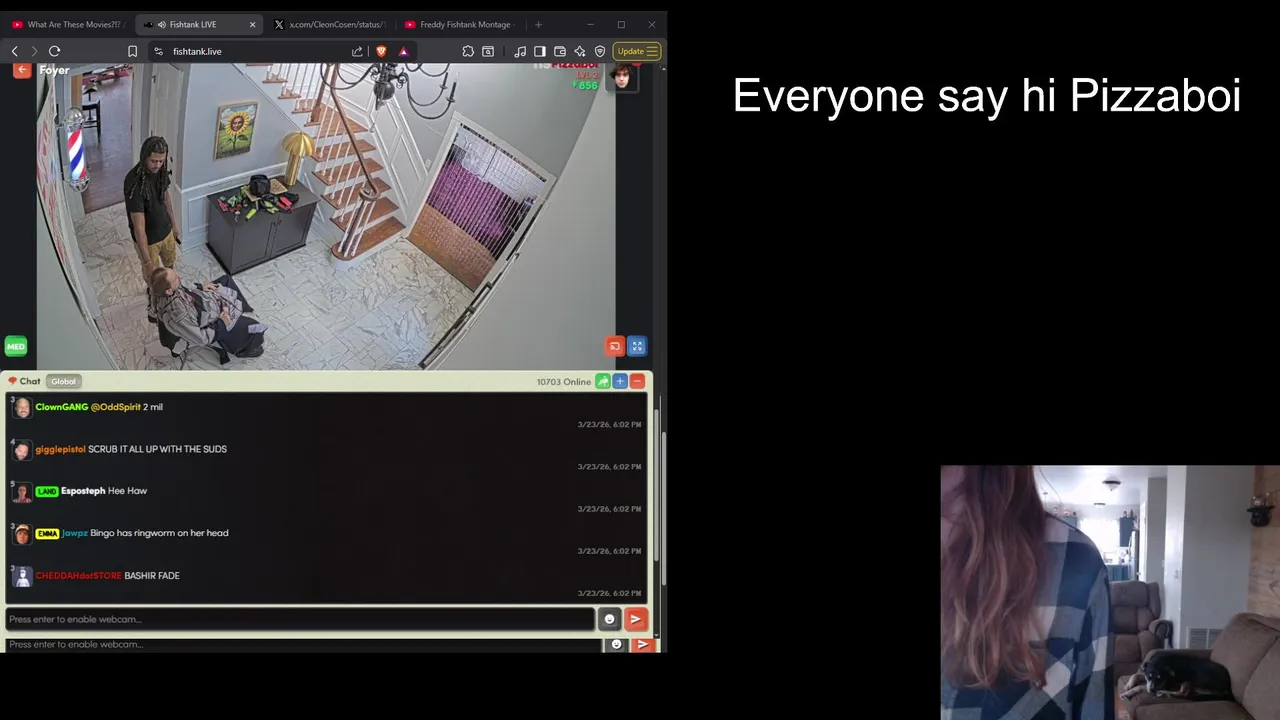Screen dimensions: 1280x720
Task: Click username ClownGANG in chat
Action: point(62,407)
